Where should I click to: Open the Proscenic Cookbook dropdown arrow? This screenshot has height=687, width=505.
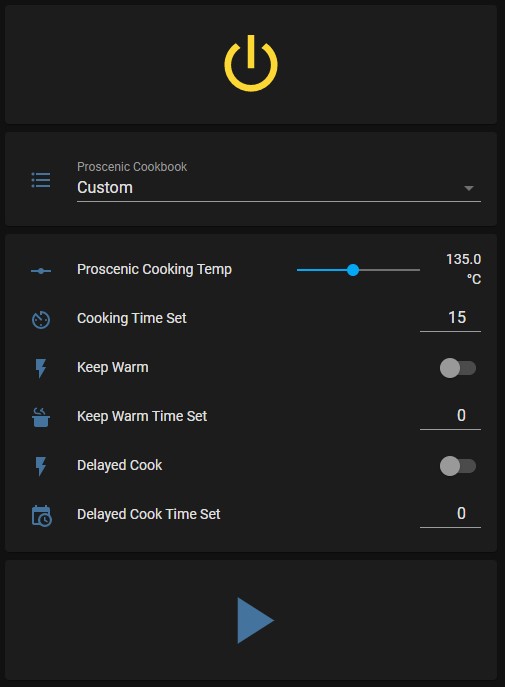pyautogui.click(x=469, y=188)
